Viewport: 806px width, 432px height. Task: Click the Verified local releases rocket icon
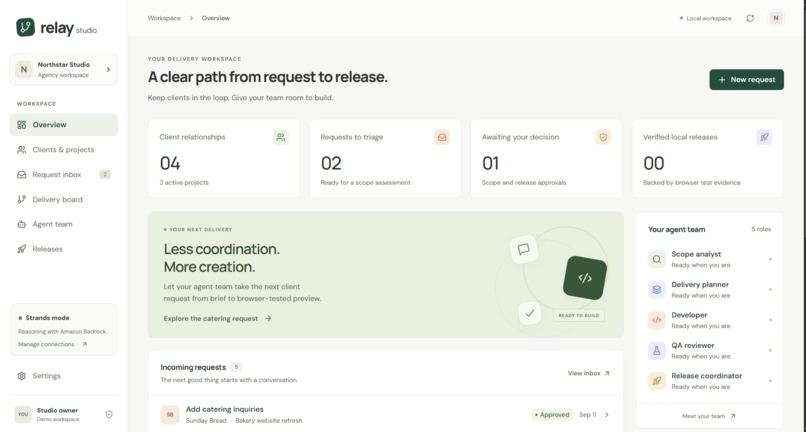coord(764,137)
